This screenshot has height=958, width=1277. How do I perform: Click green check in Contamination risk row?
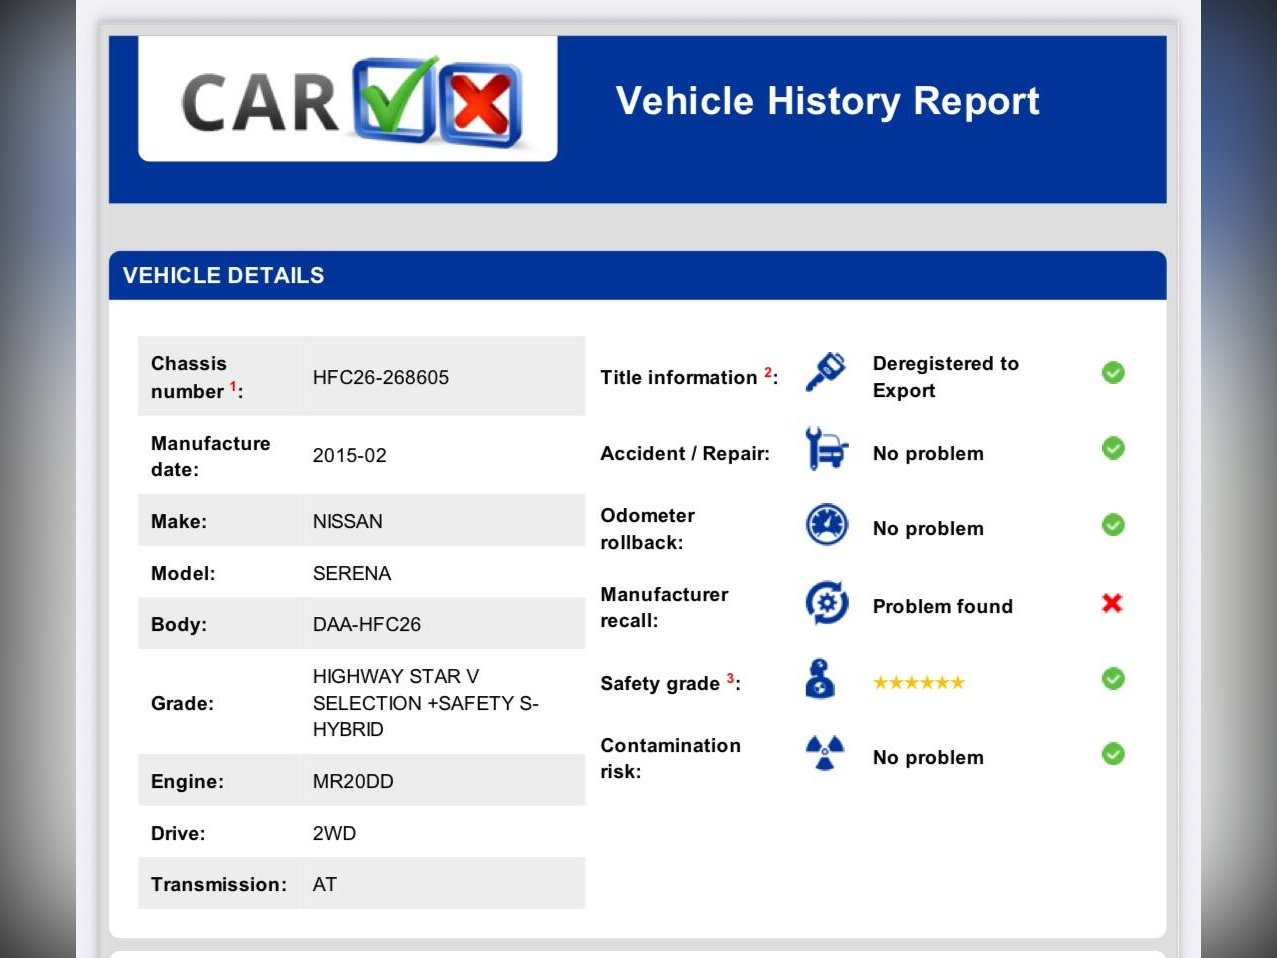point(1113,754)
